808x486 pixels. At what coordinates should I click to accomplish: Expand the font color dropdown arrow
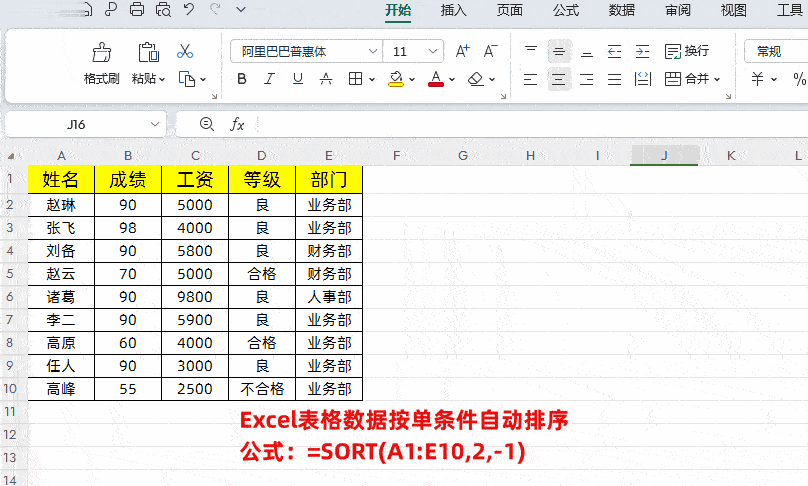[452, 79]
